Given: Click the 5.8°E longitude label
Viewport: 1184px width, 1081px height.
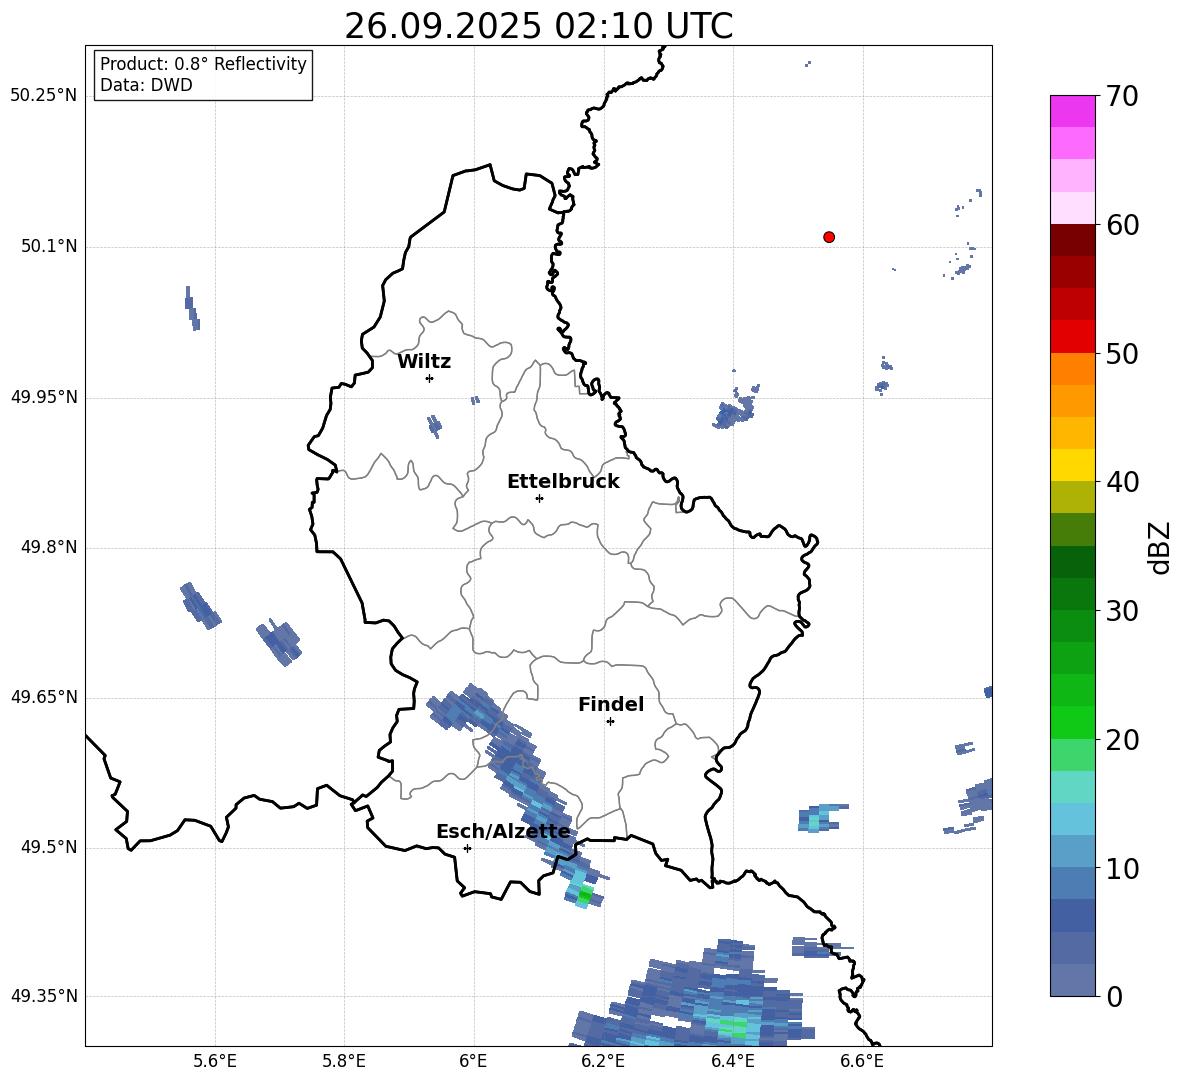Looking at the screenshot, I should click(x=344, y=1061).
